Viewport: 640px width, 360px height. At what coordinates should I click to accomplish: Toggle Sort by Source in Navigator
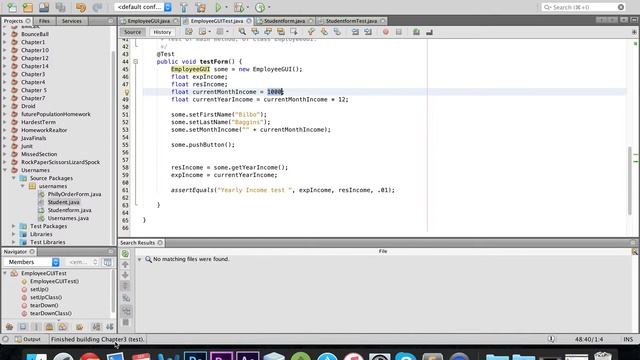pyautogui.click(x=110, y=327)
